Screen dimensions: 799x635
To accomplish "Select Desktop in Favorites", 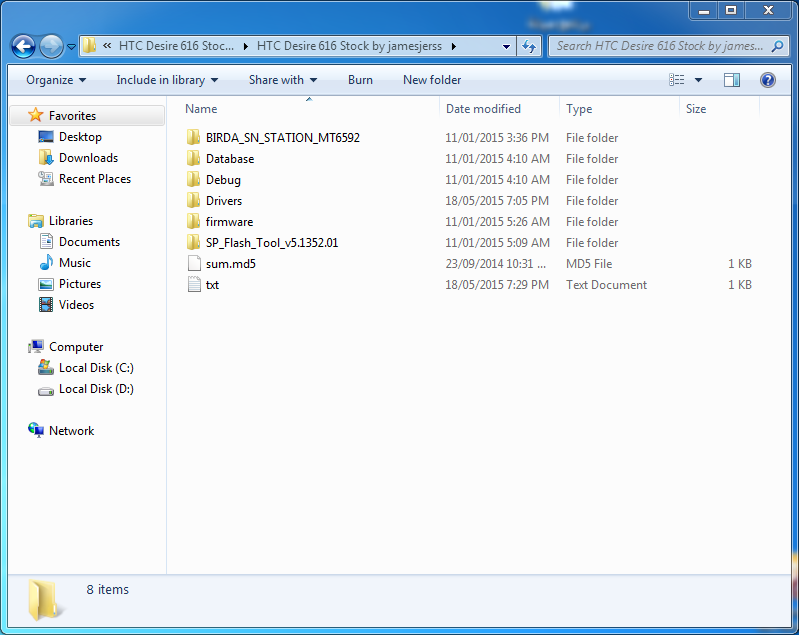I will point(80,137).
